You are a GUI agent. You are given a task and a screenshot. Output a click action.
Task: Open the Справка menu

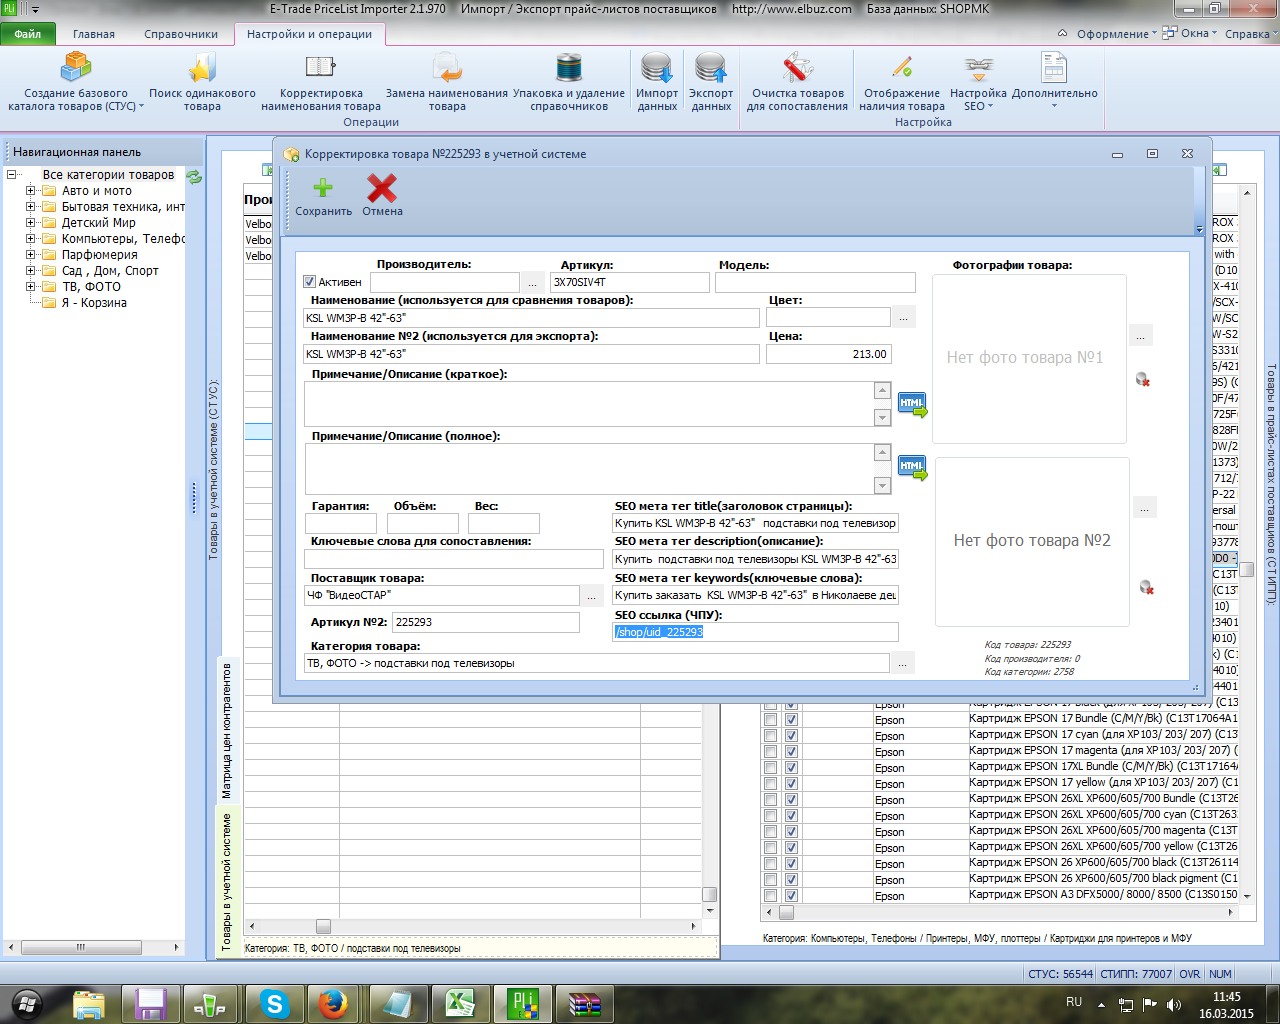[1251, 34]
